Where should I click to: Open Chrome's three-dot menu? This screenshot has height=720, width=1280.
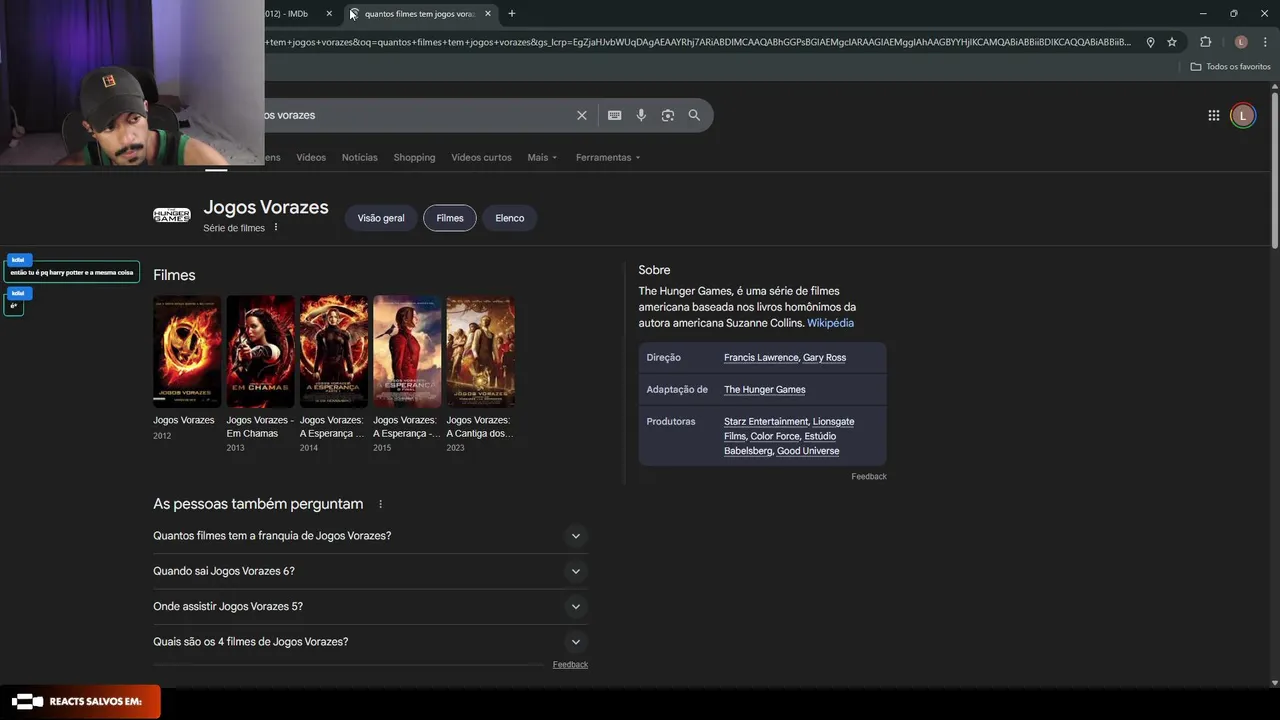pyautogui.click(x=1264, y=42)
